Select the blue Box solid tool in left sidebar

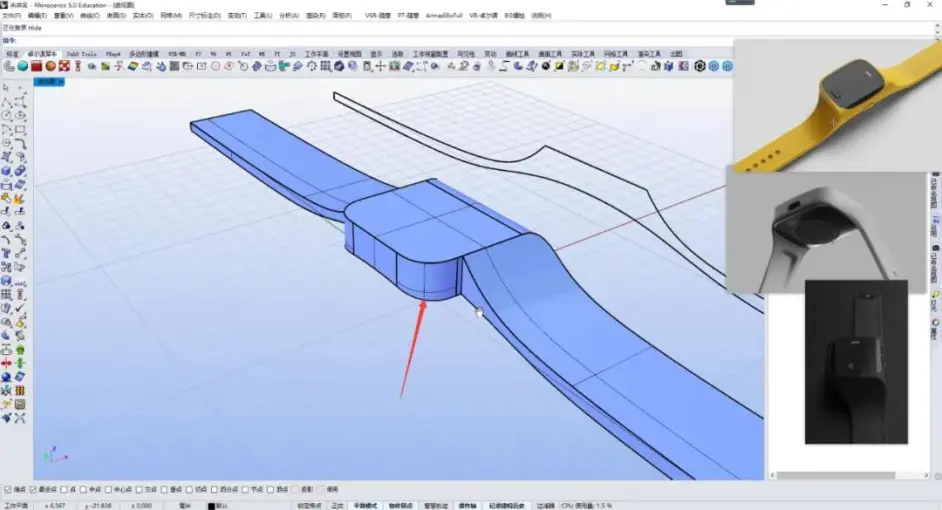[7, 171]
